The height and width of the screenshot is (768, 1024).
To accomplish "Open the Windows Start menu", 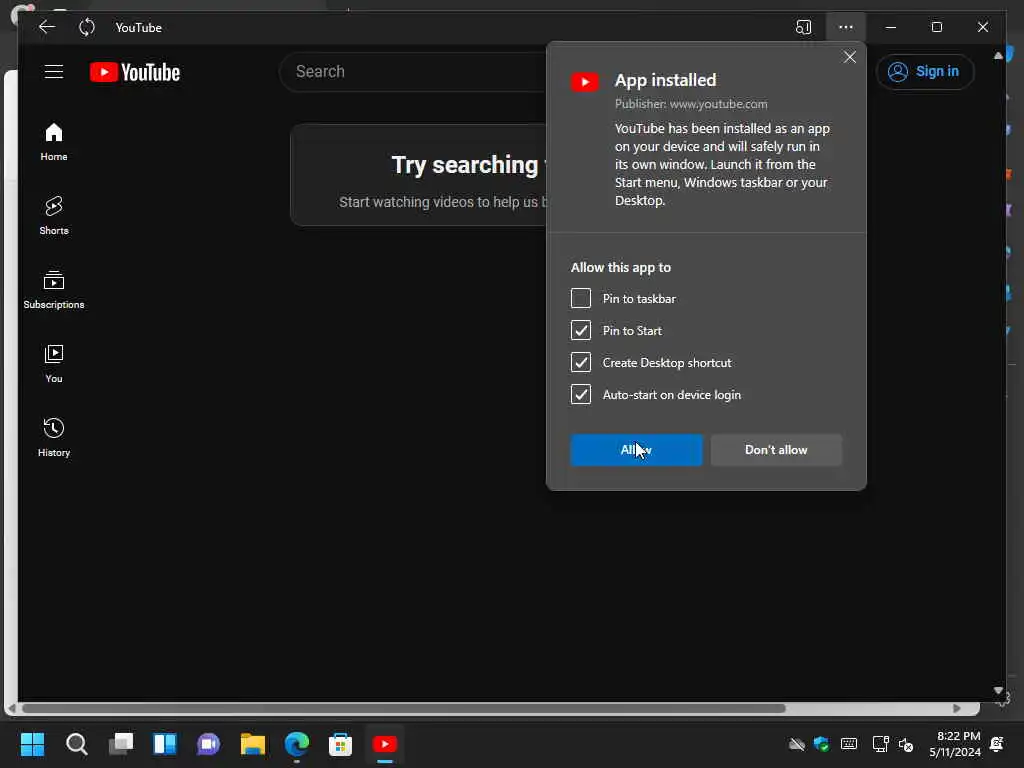I will pyautogui.click(x=33, y=744).
